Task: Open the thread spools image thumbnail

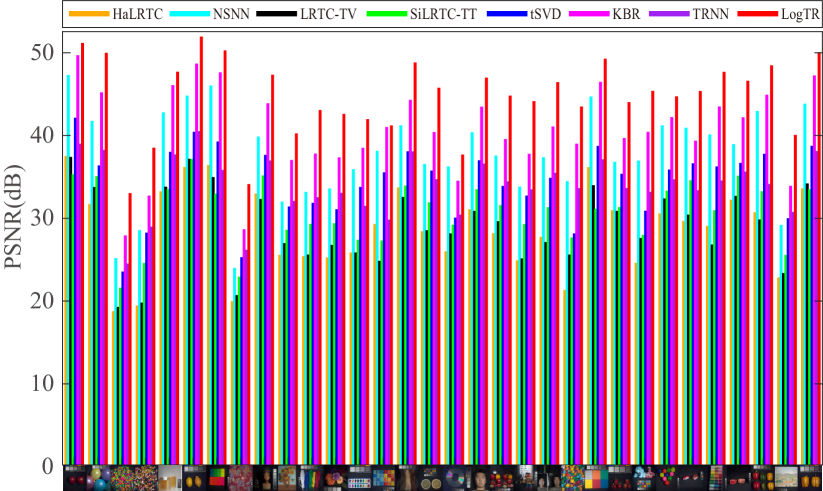Action: (x=717, y=478)
